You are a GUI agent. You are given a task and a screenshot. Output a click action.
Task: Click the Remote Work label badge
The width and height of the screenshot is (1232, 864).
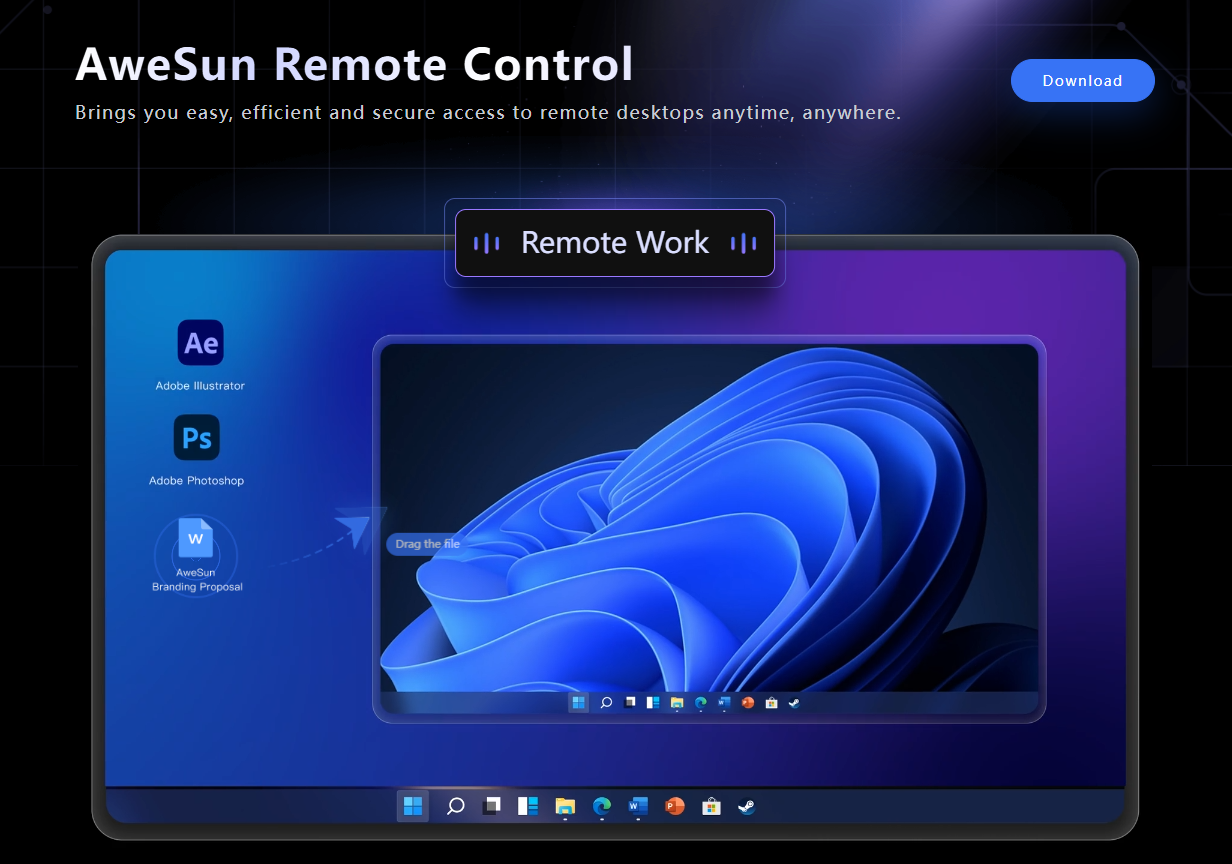(615, 243)
